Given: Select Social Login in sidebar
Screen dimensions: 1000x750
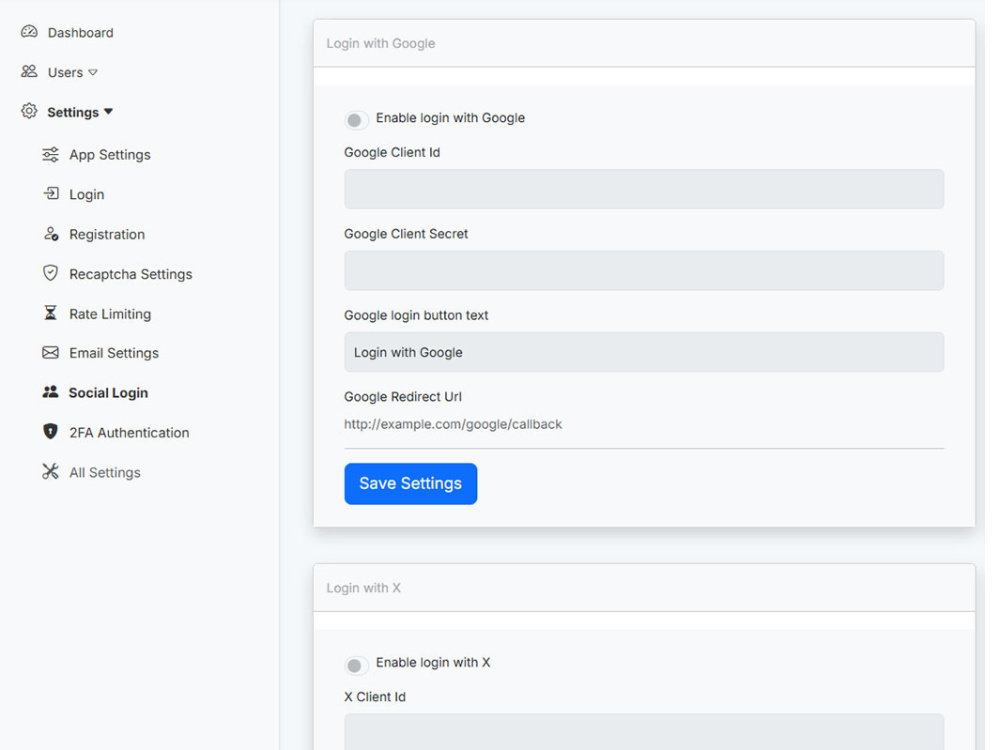Looking at the screenshot, I should pyautogui.click(x=108, y=393).
